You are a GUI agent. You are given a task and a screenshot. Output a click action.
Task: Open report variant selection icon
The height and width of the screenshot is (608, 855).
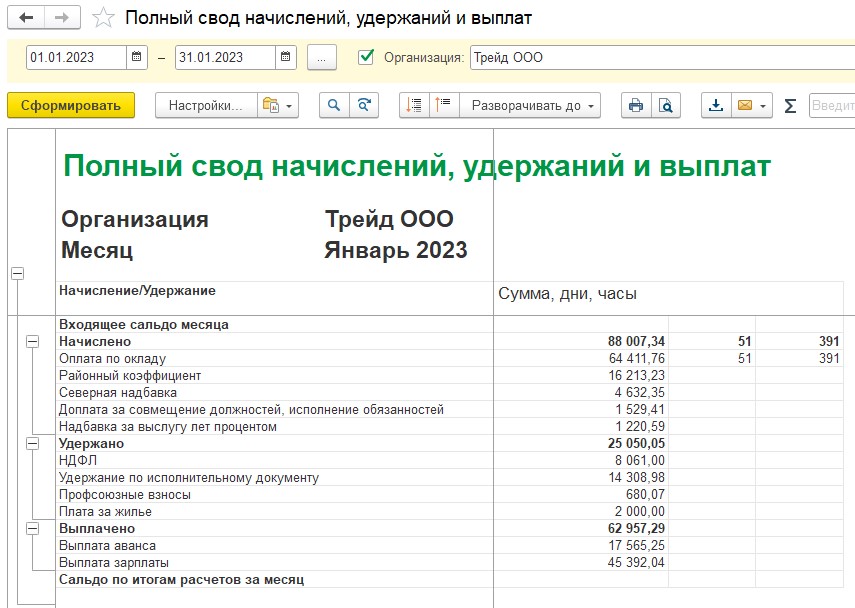click(270, 105)
